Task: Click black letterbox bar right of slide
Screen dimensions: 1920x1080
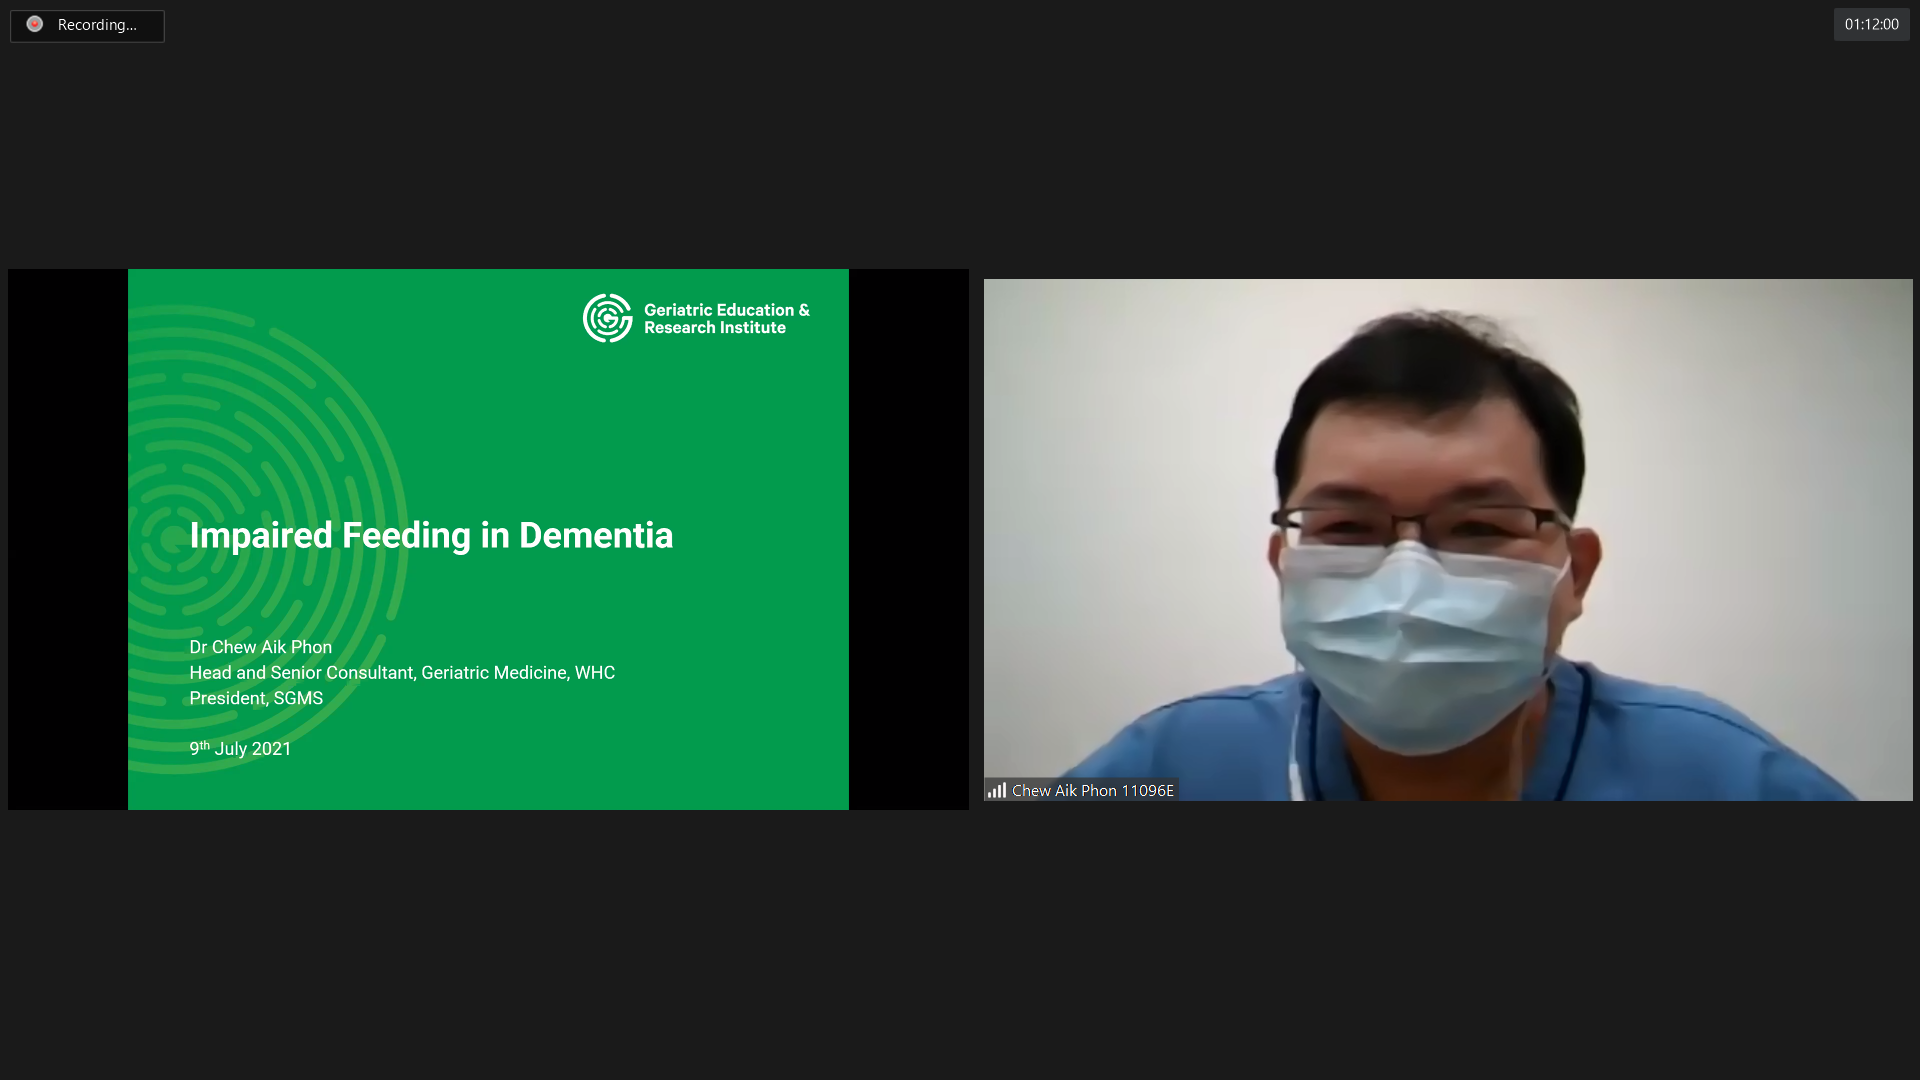Action: [x=908, y=540]
